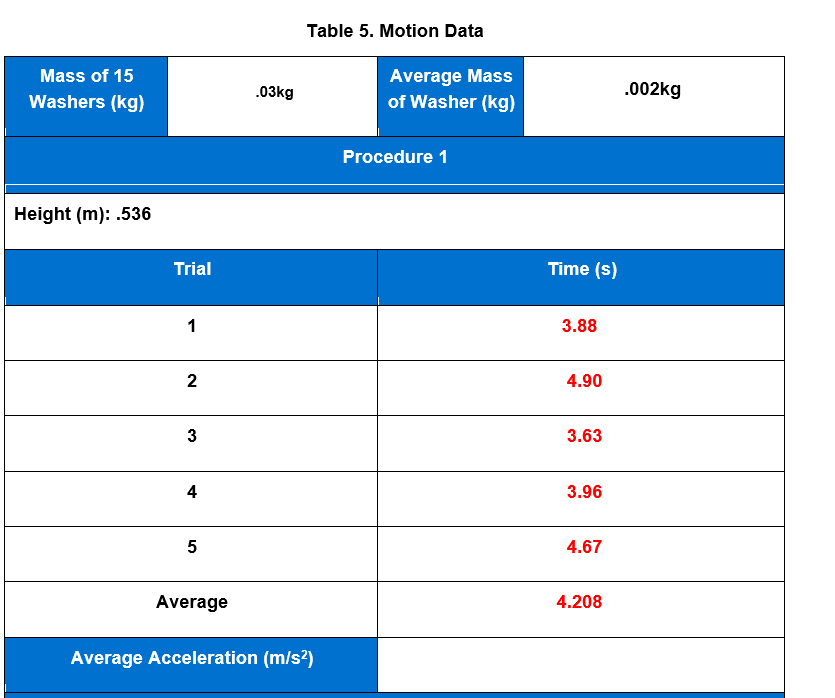Image resolution: width=835 pixels, height=698 pixels.
Task: Select the Procedure 1 header bar
Action: coord(394,157)
